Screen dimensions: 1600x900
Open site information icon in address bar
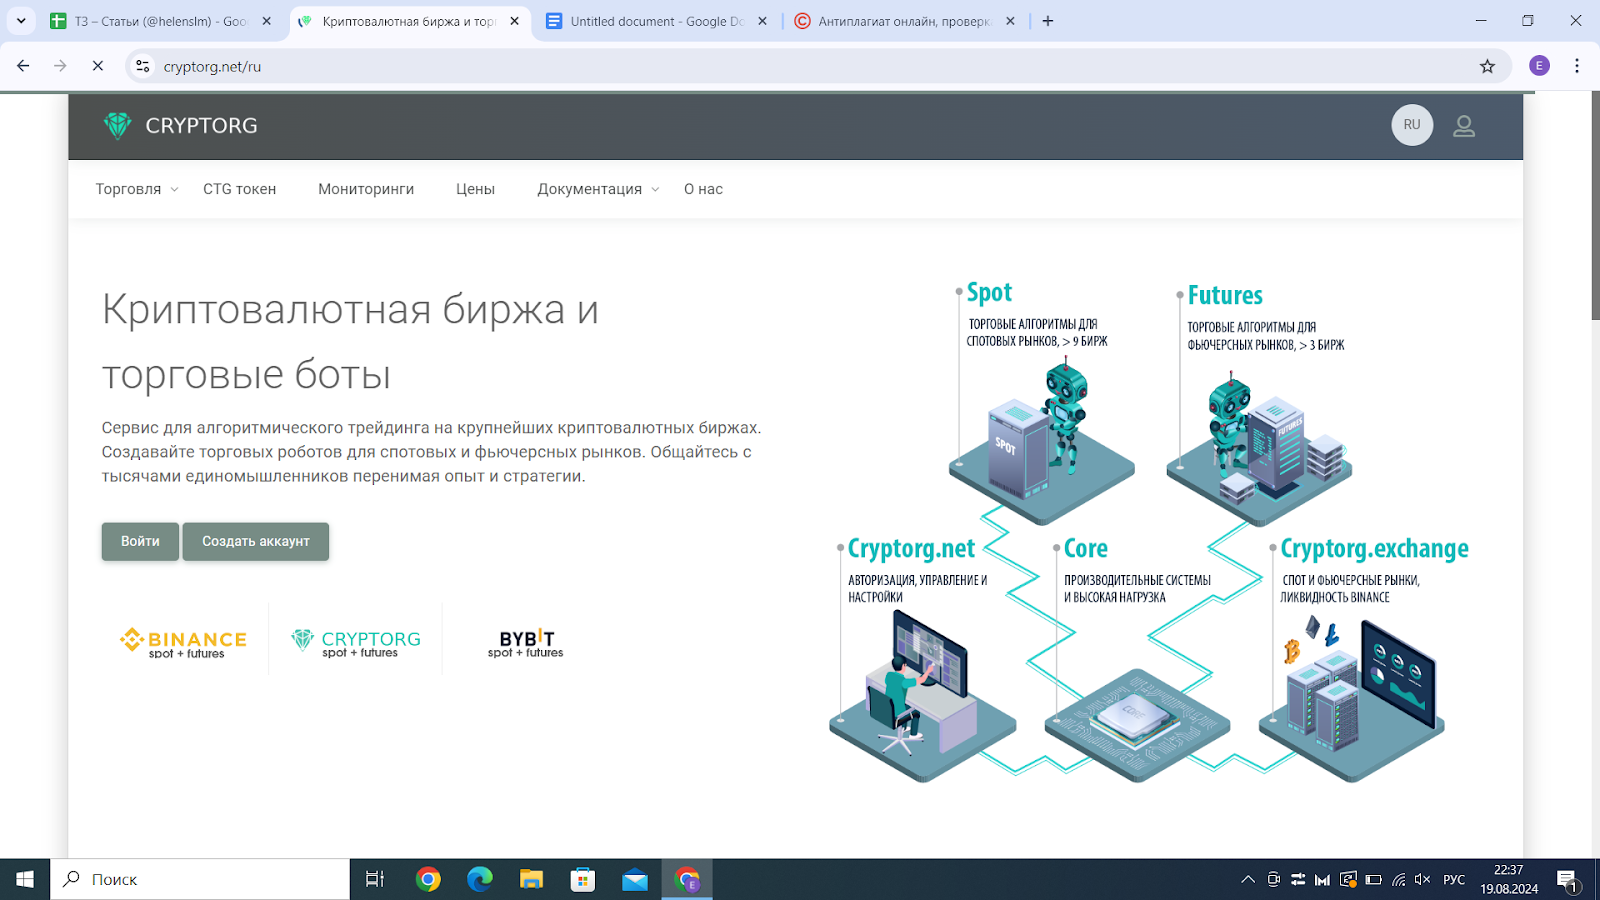(143, 66)
